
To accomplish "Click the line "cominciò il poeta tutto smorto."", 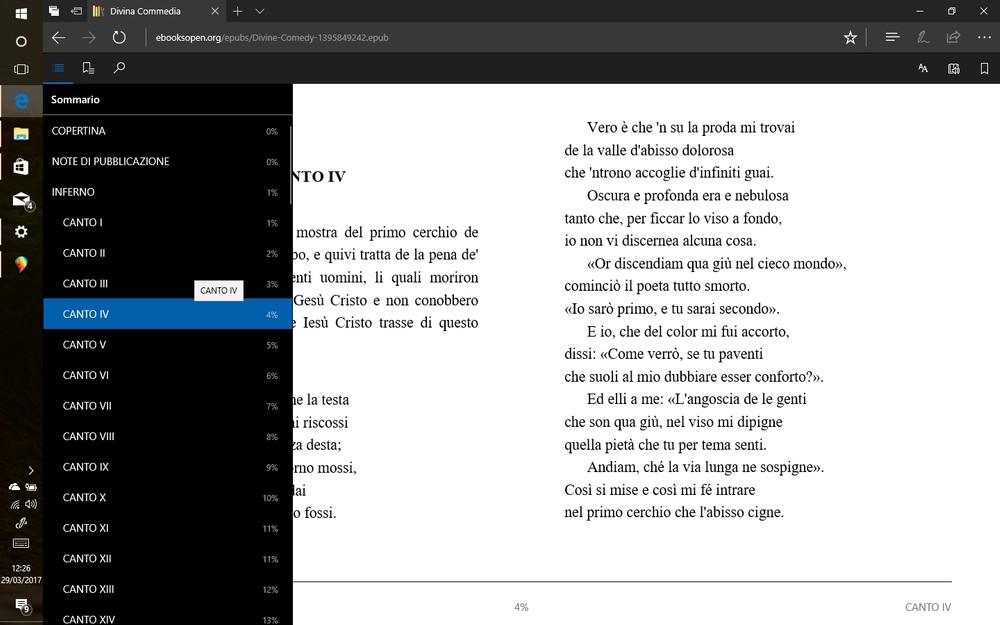I will 657,286.
